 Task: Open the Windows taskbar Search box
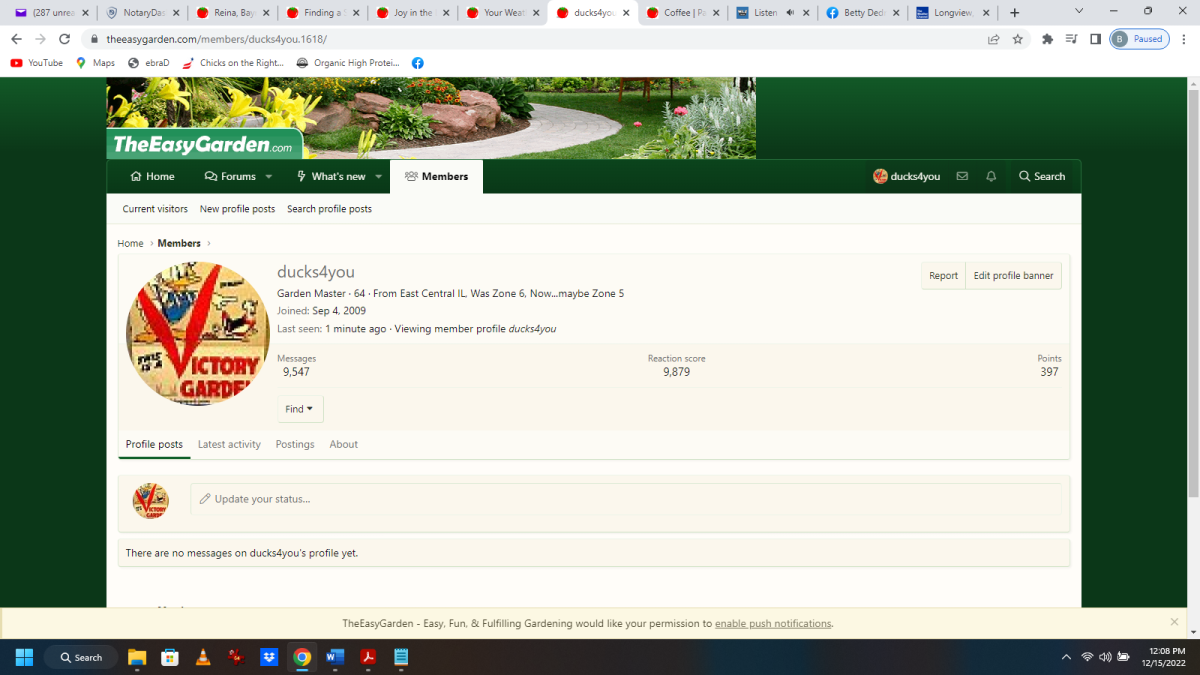81,657
